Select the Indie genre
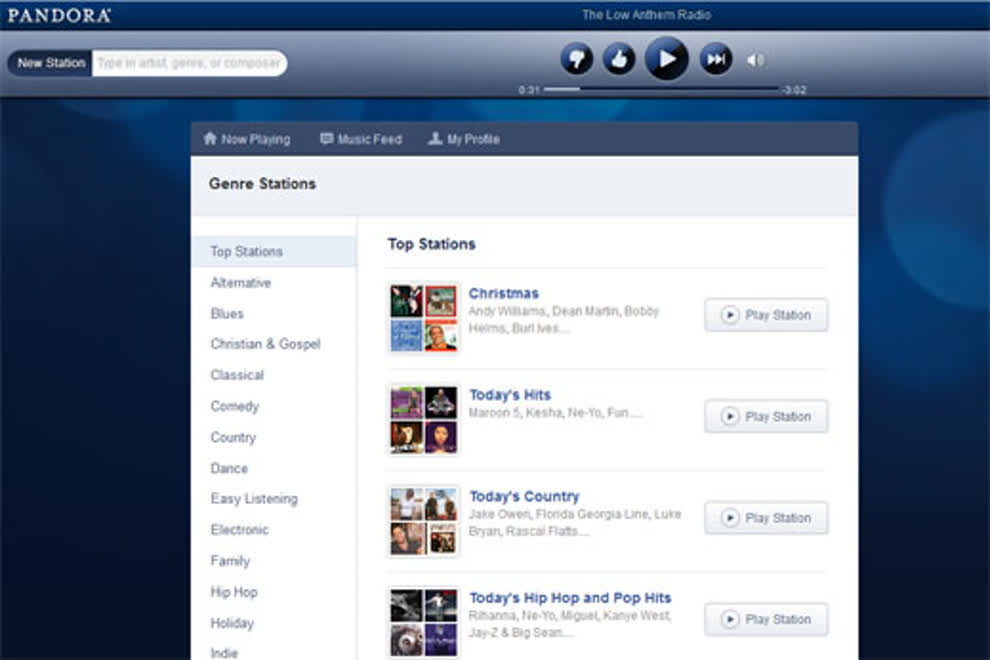The height and width of the screenshot is (660, 990). pyautogui.click(x=224, y=653)
